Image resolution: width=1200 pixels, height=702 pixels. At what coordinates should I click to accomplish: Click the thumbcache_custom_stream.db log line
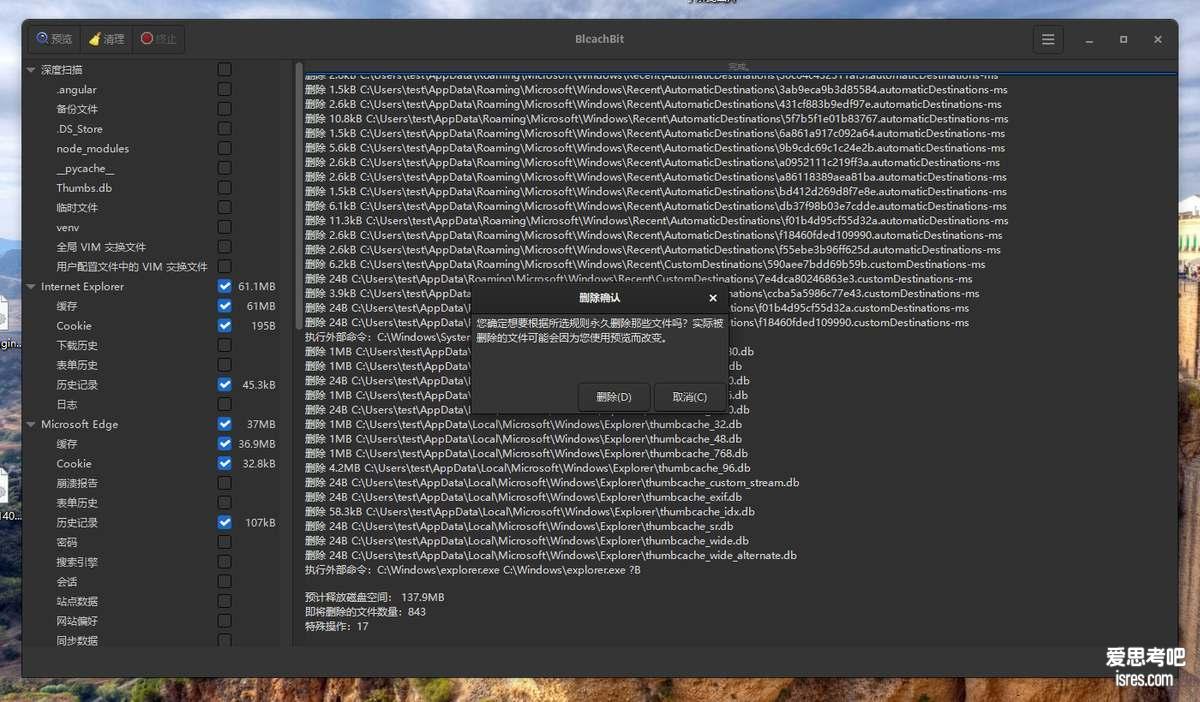(552, 483)
